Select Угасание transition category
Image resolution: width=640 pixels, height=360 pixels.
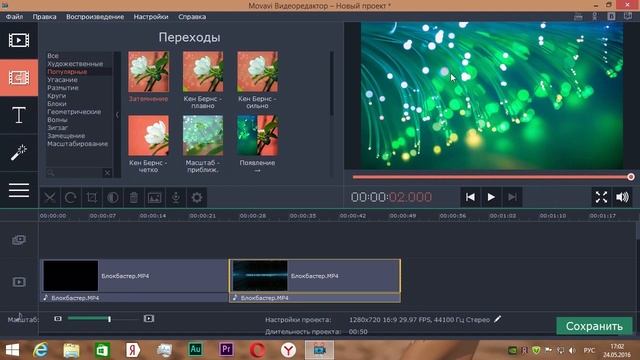(x=62, y=80)
